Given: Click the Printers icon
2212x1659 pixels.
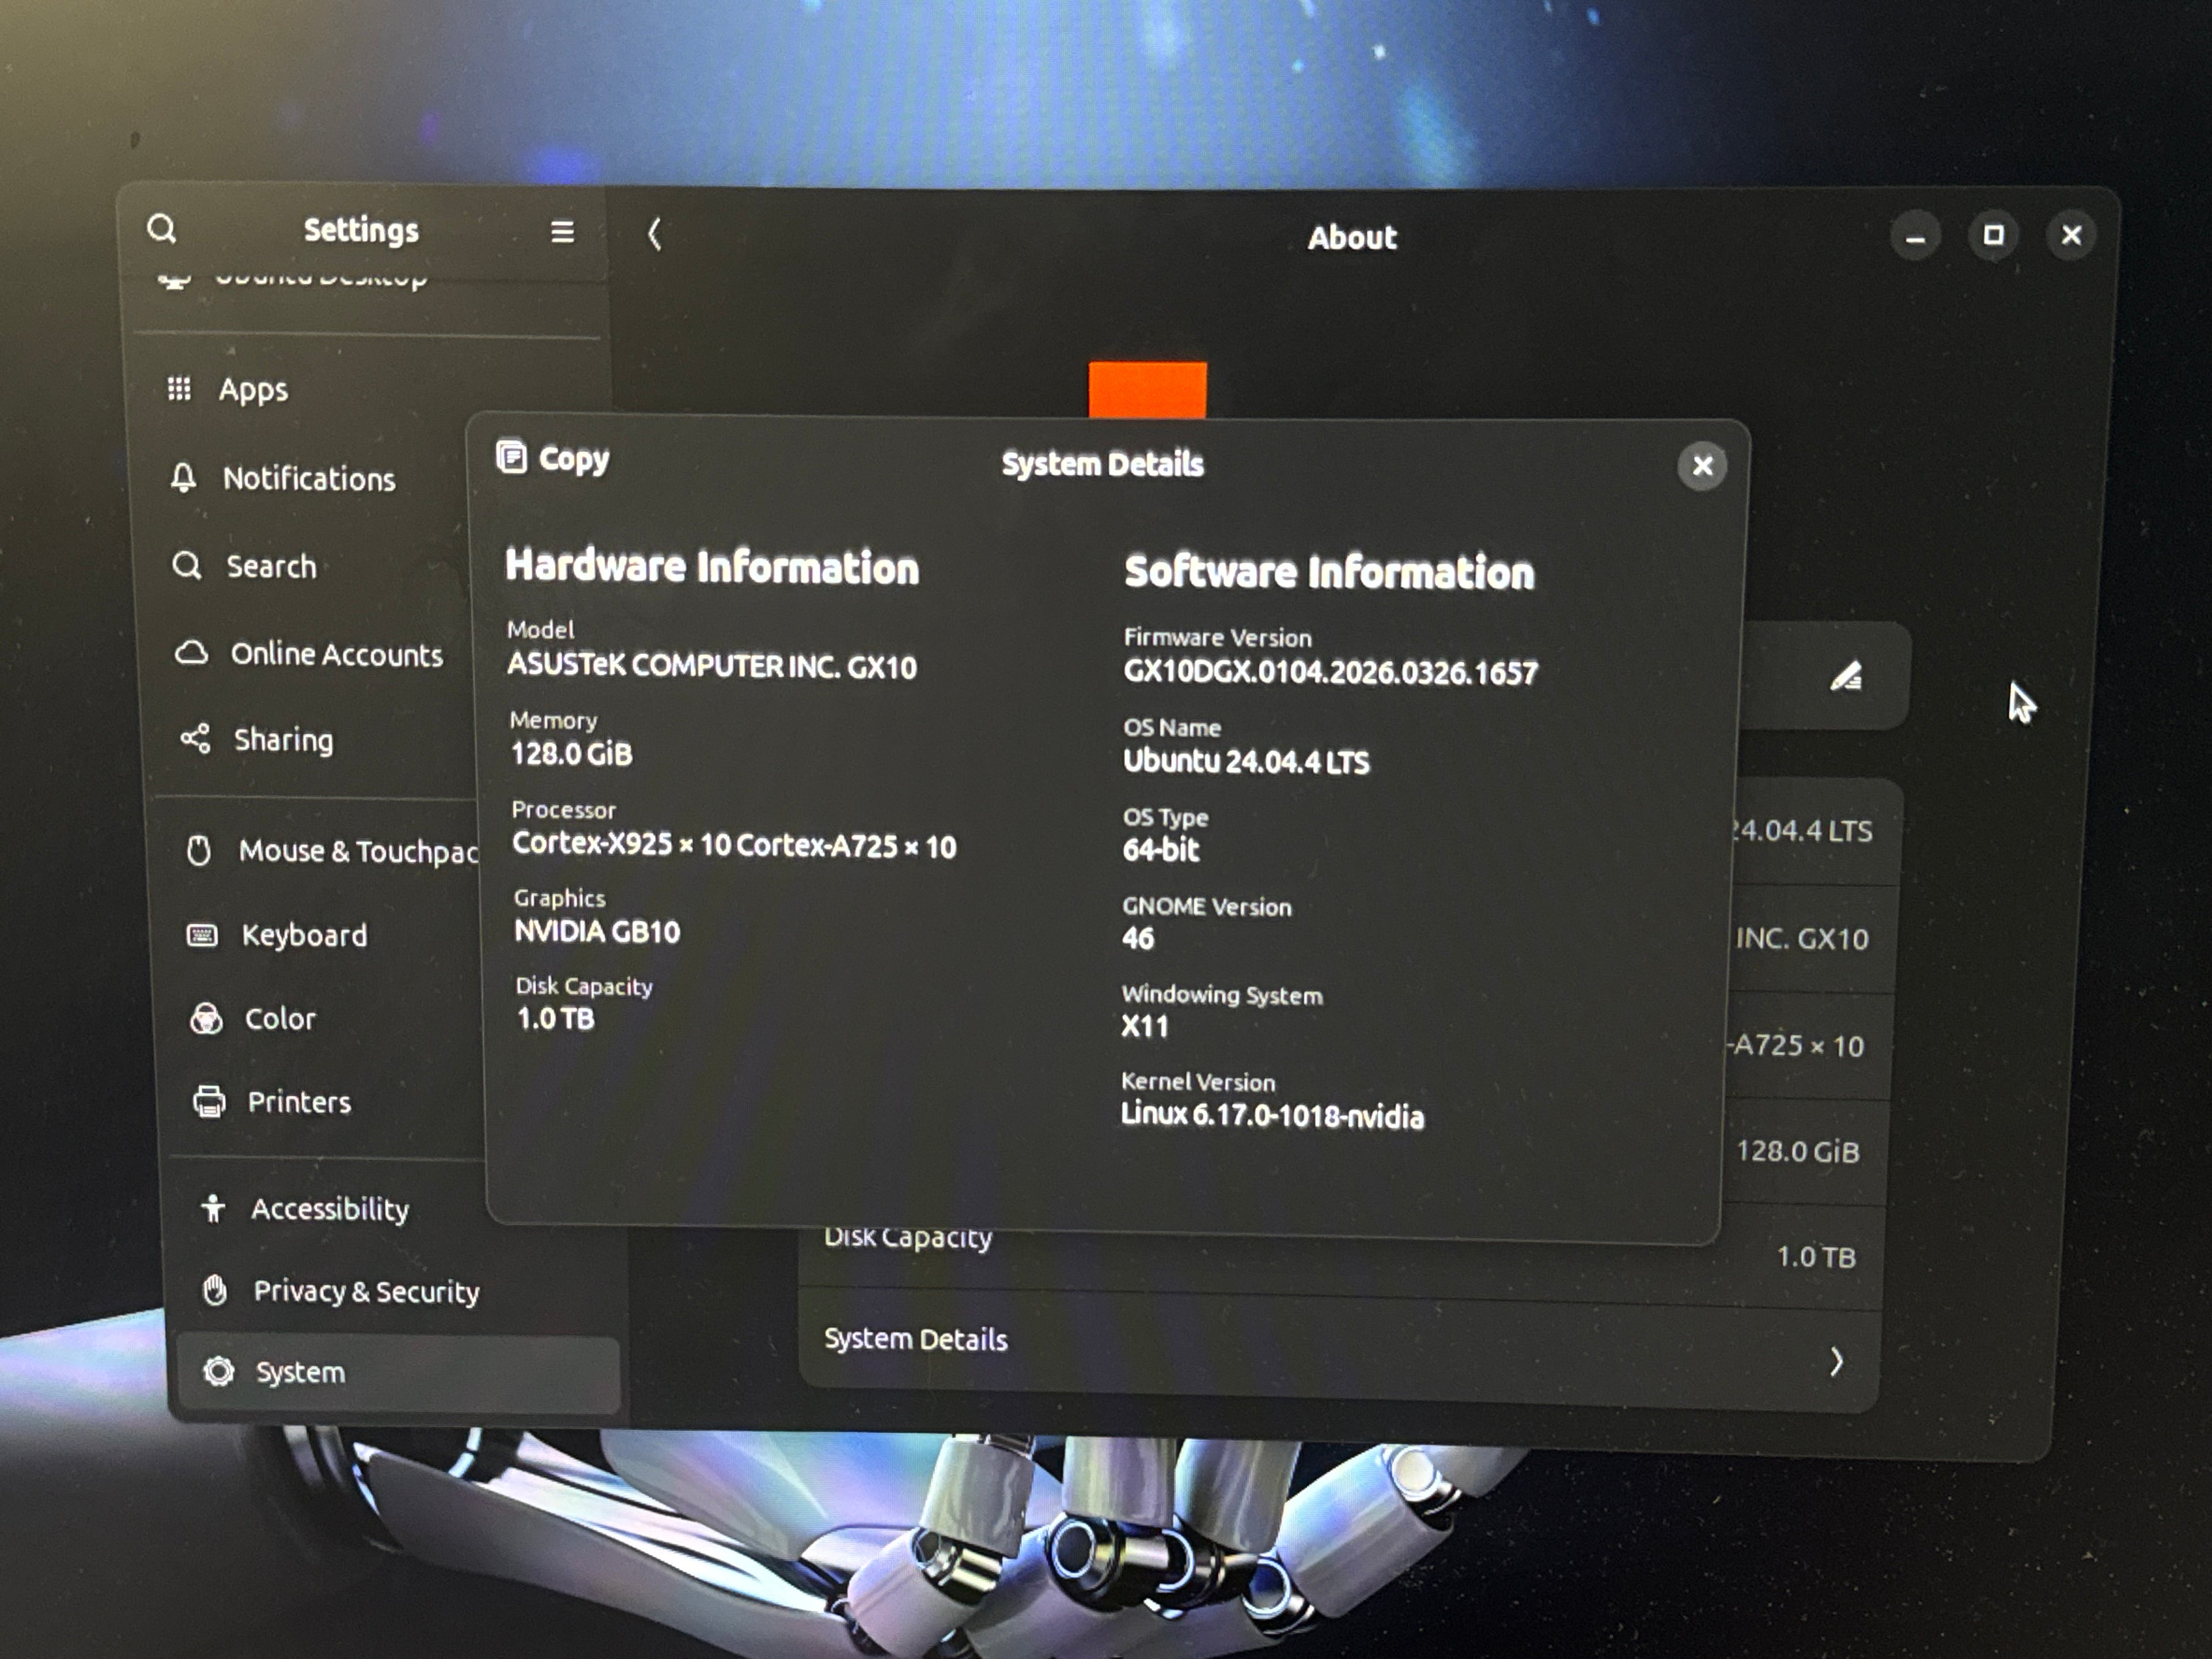Looking at the screenshot, I should pyautogui.click(x=209, y=1102).
